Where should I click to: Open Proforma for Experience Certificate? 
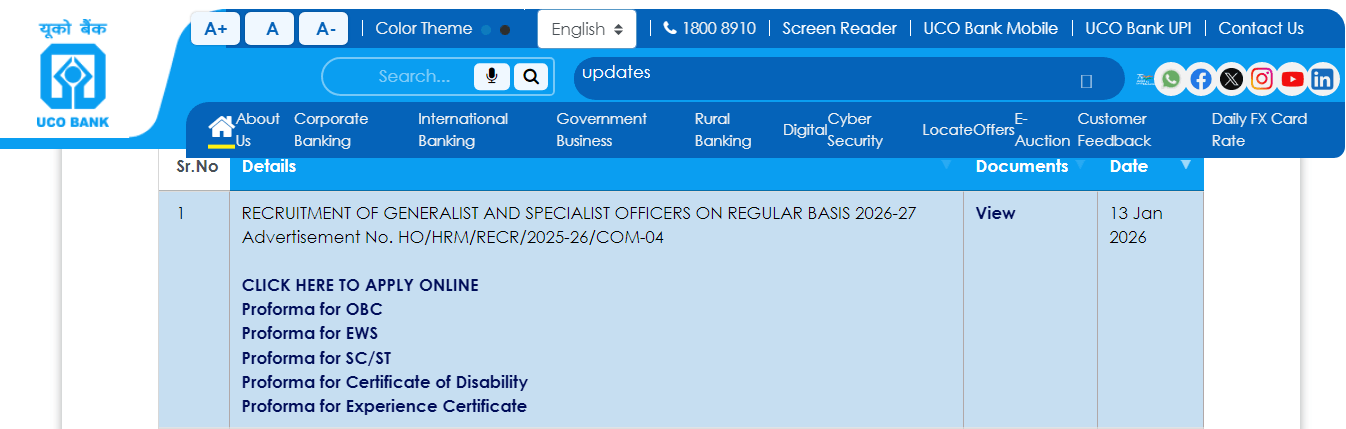(x=384, y=406)
